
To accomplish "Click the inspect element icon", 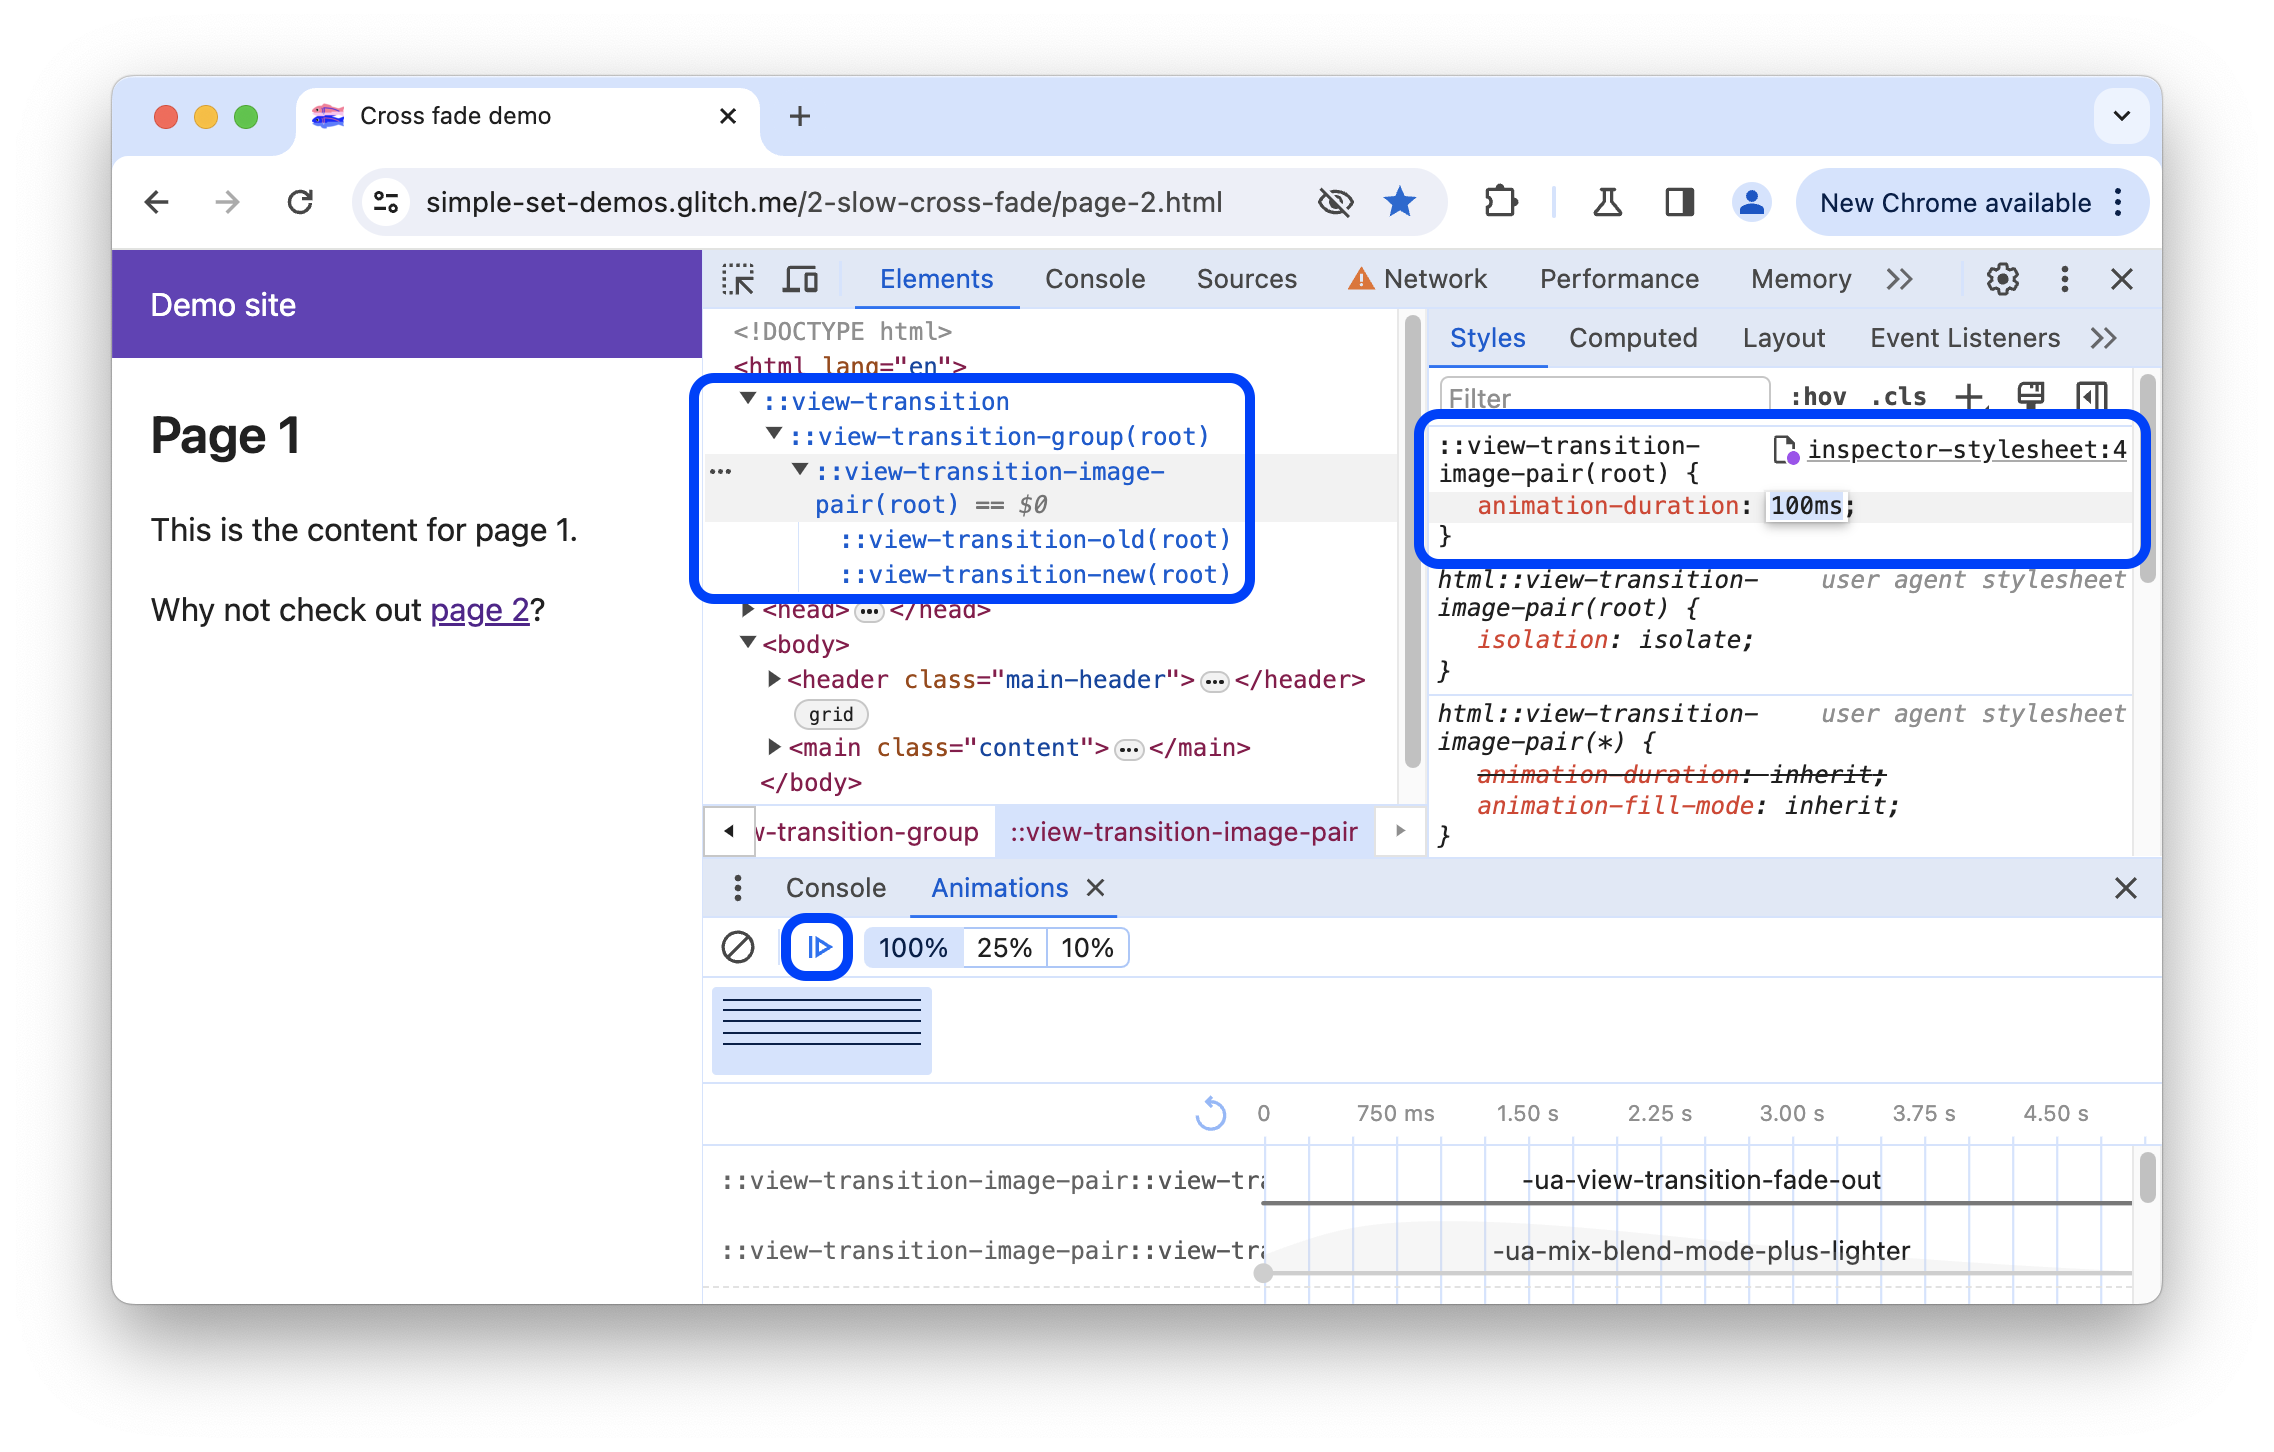I will click(739, 277).
